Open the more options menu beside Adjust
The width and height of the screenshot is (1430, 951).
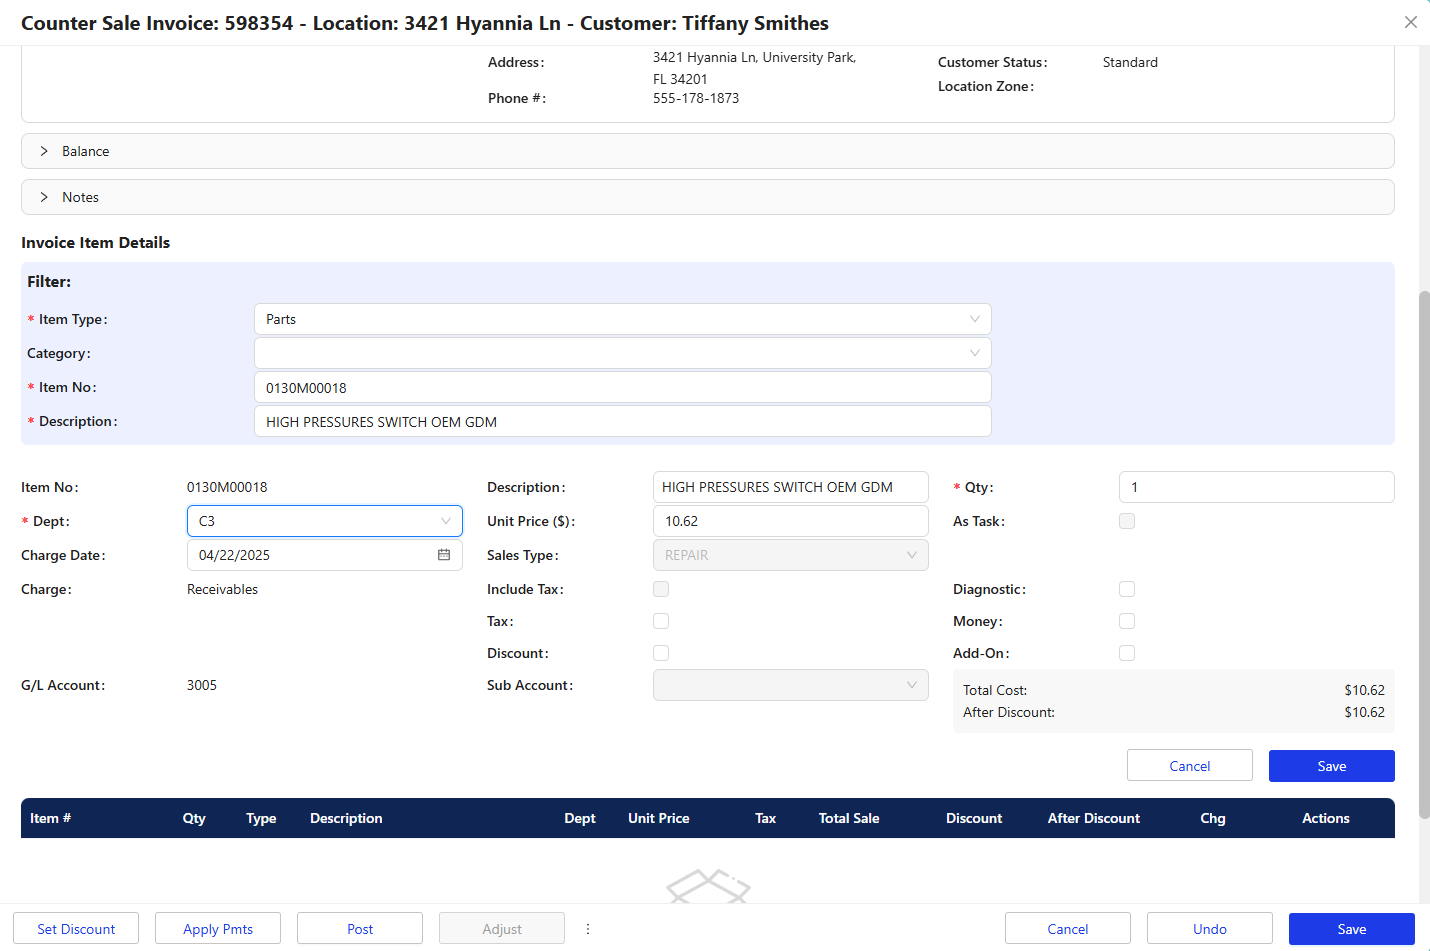588,929
